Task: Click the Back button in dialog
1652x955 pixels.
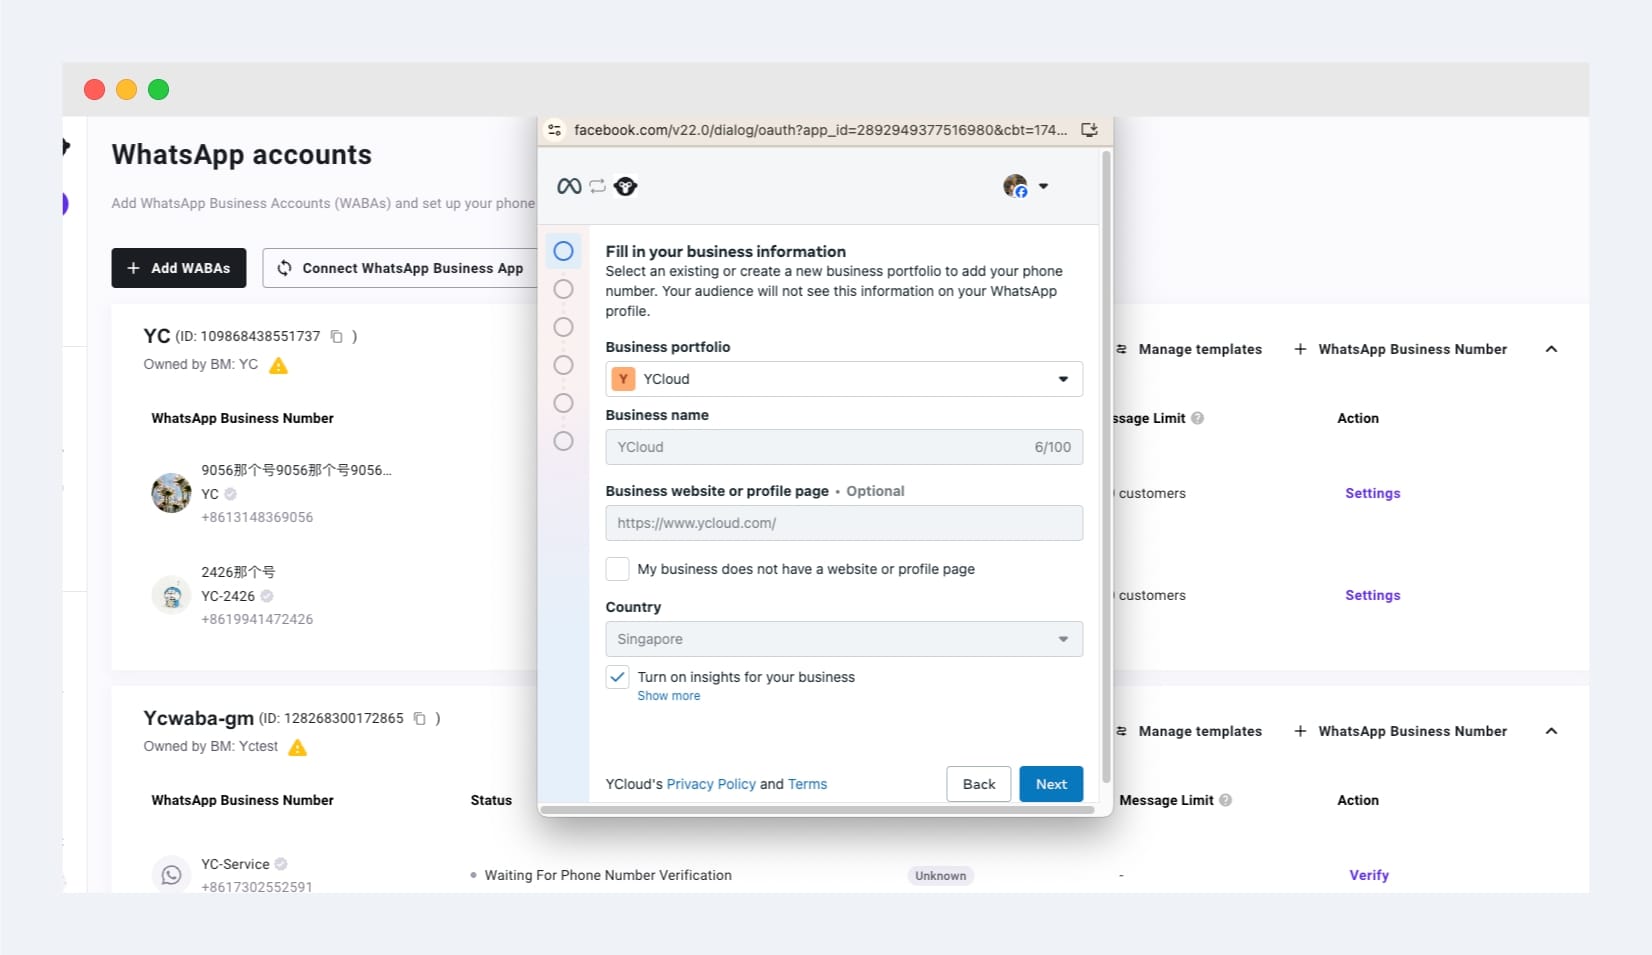Action: pyautogui.click(x=979, y=784)
